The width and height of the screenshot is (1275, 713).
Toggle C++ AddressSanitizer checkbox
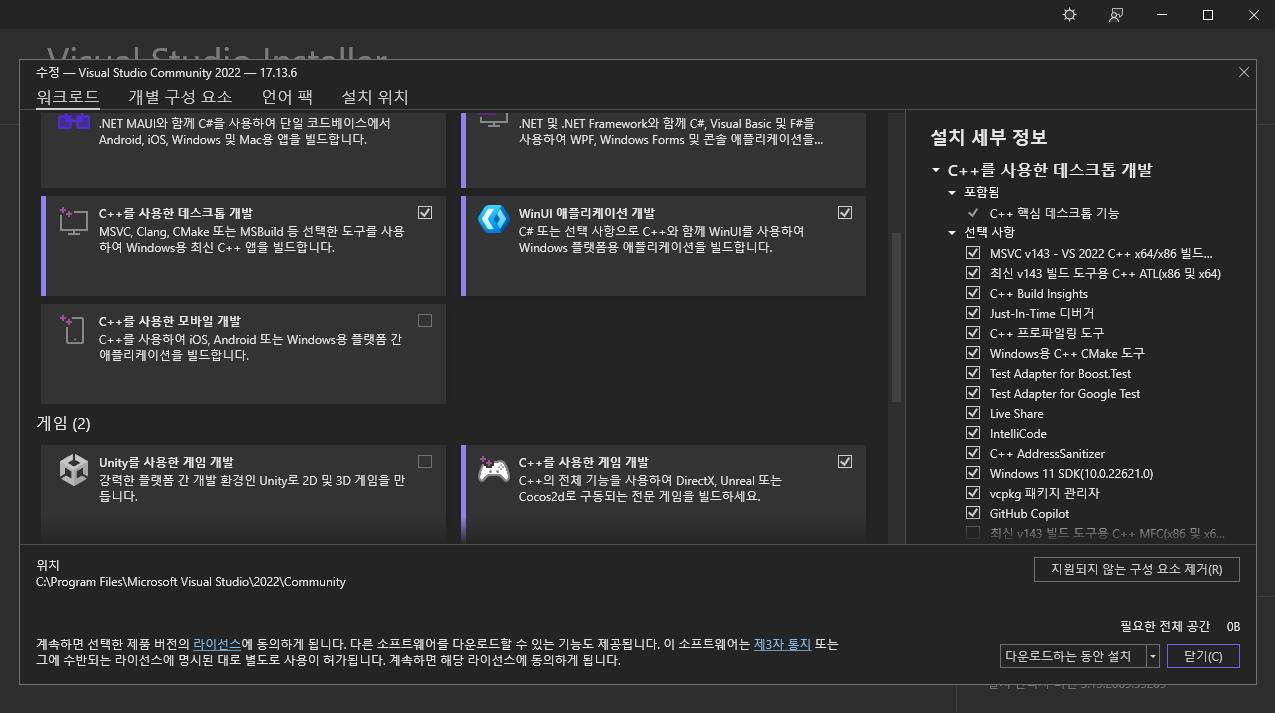973,453
